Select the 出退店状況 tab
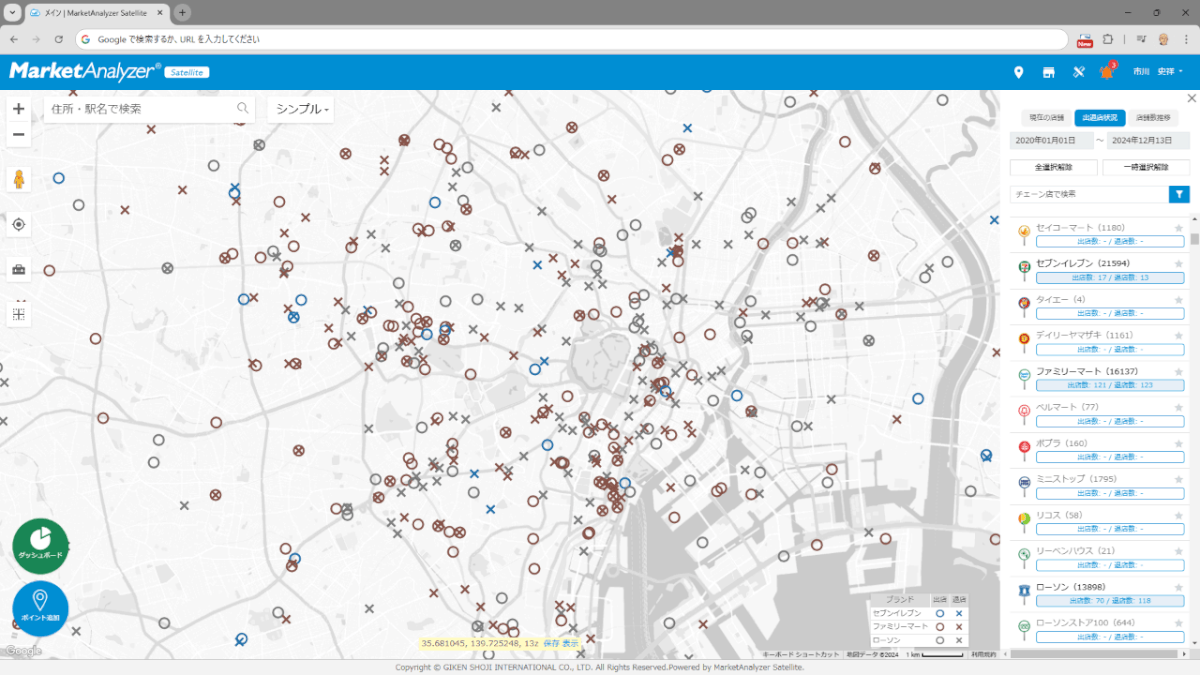 point(1100,117)
